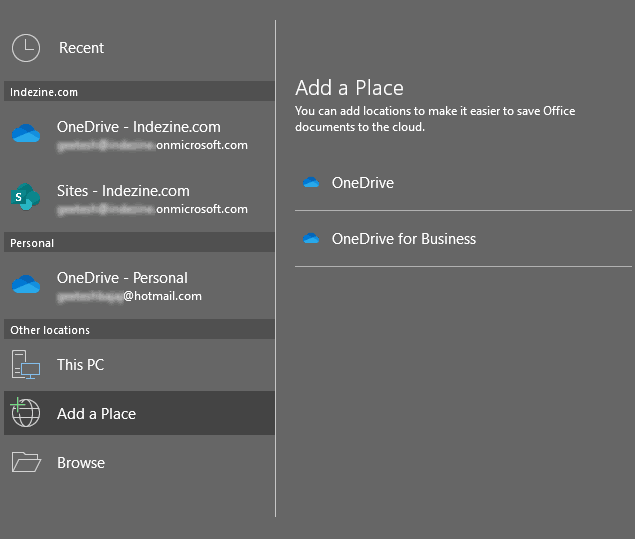Choose OneDrive - Personal location
The width and height of the screenshot is (635, 539).
tap(122, 278)
